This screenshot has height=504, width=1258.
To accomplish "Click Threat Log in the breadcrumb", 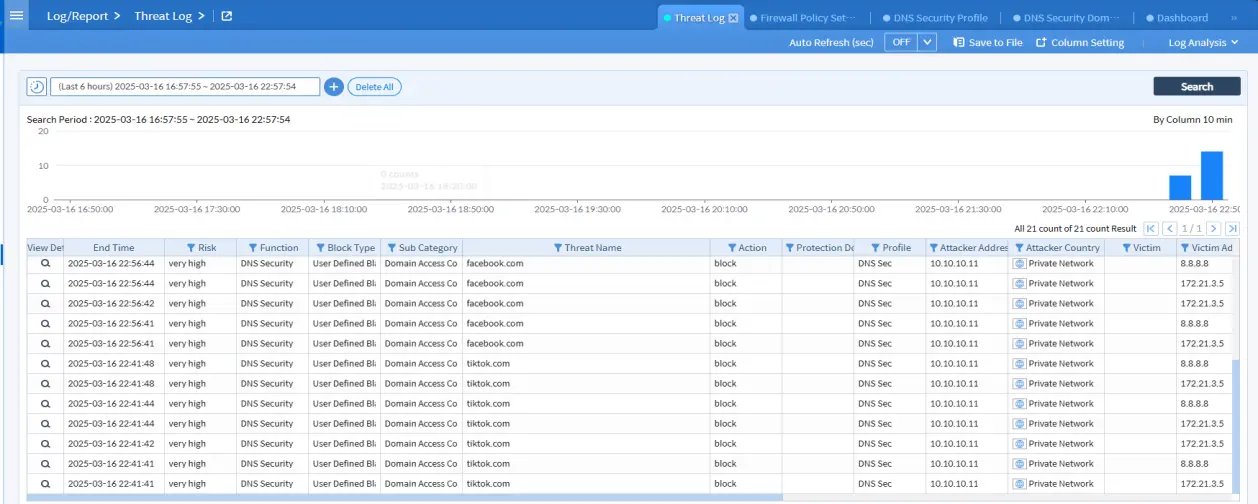I will pos(163,16).
